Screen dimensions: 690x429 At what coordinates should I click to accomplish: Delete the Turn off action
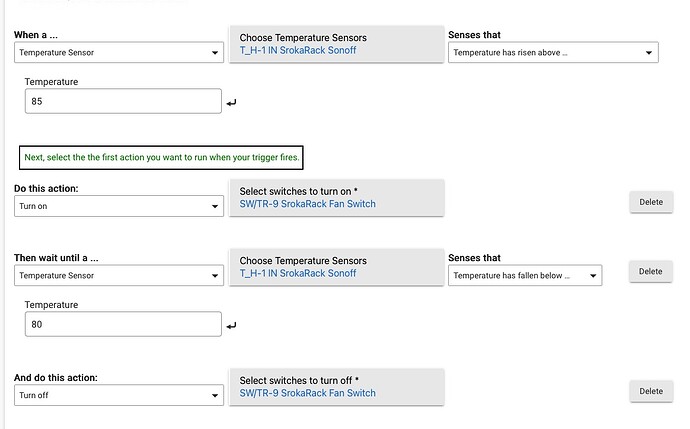point(651,391)
